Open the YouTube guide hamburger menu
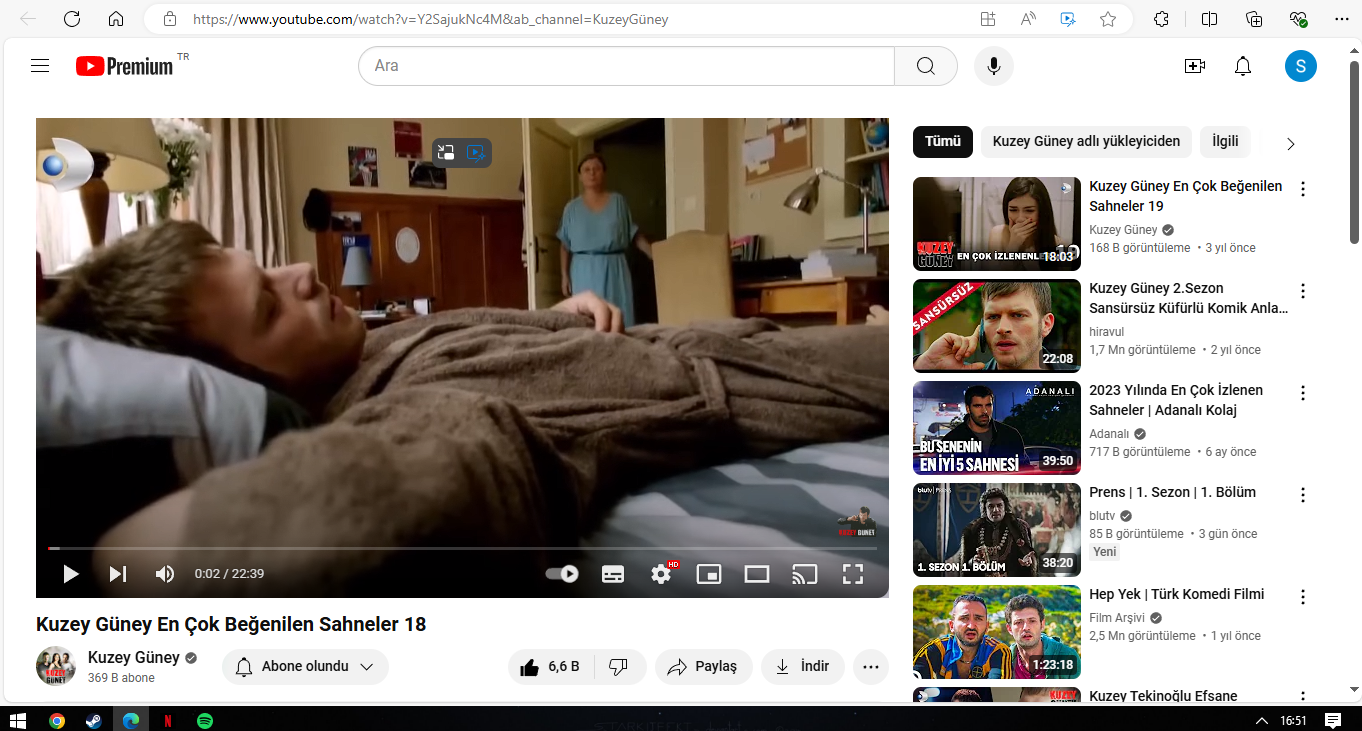 point(40,66)
